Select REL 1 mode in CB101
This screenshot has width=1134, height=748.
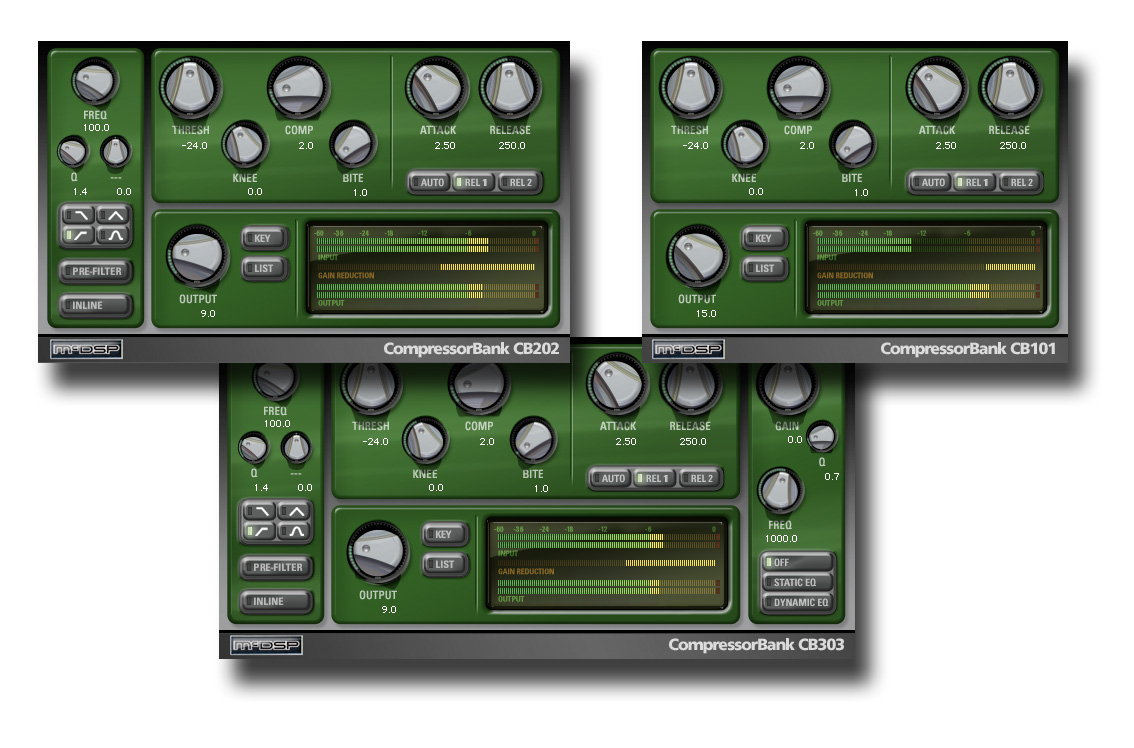click(x=973, y=182)
